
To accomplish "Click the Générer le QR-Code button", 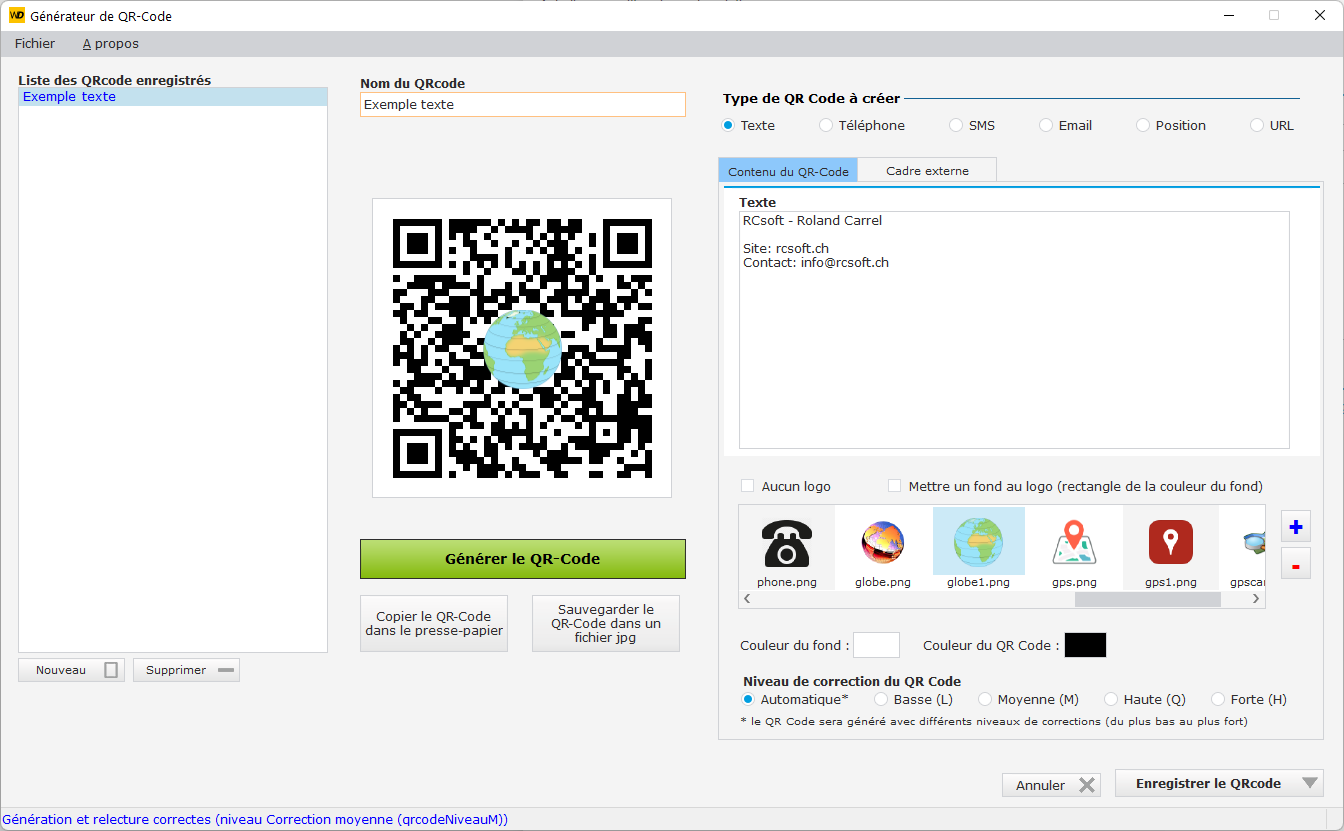I will click(522, 558).
